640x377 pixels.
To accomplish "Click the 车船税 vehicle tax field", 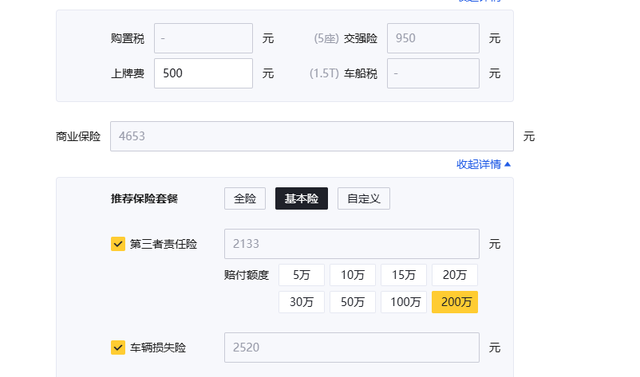I will [433, 73].
